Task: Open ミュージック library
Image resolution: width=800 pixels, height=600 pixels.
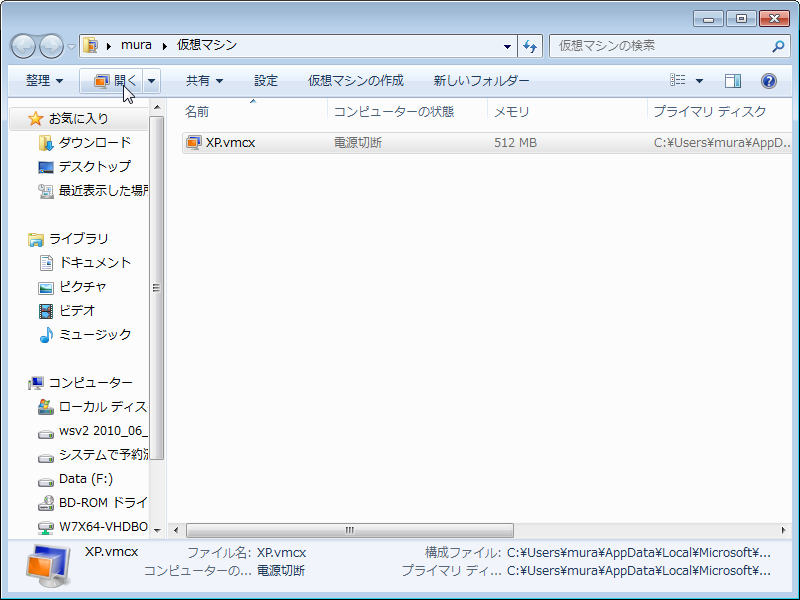Action: (95, 335)
